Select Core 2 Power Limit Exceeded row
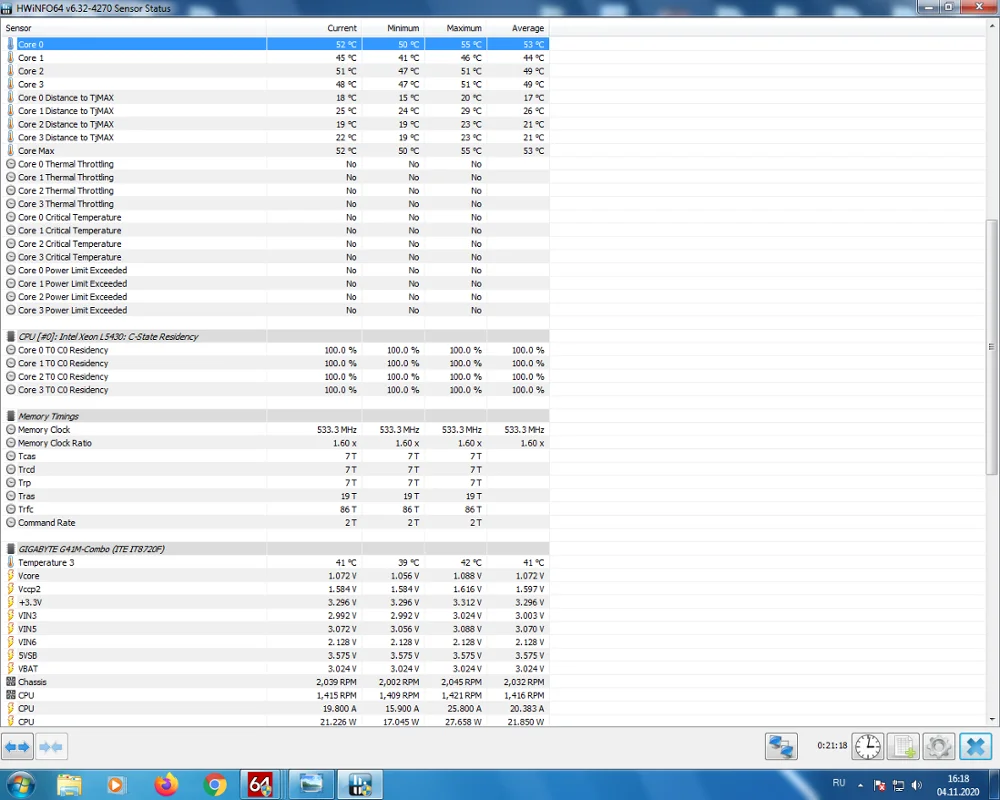 pos(275,297)
